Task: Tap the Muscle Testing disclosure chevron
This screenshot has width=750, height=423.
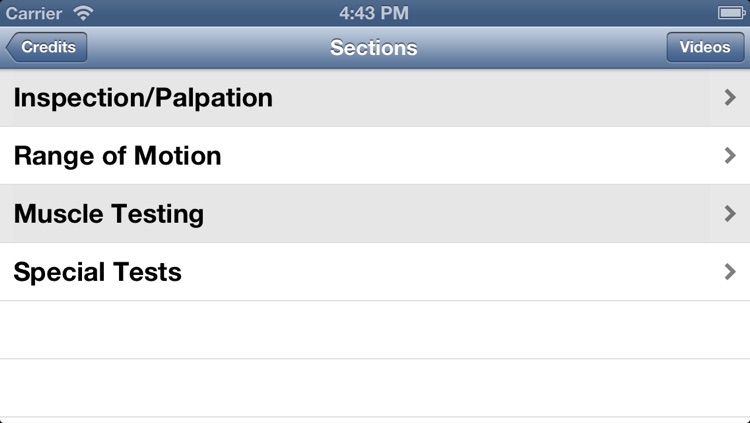Action: tap(730, 214)
